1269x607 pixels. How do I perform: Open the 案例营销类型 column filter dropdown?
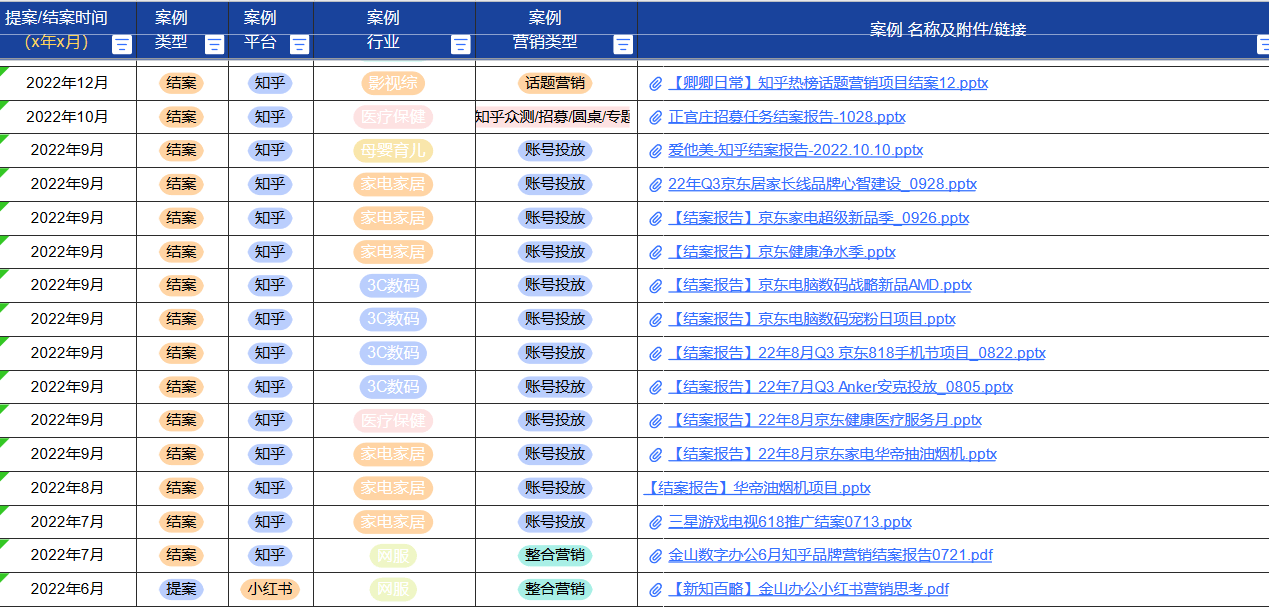623,44
